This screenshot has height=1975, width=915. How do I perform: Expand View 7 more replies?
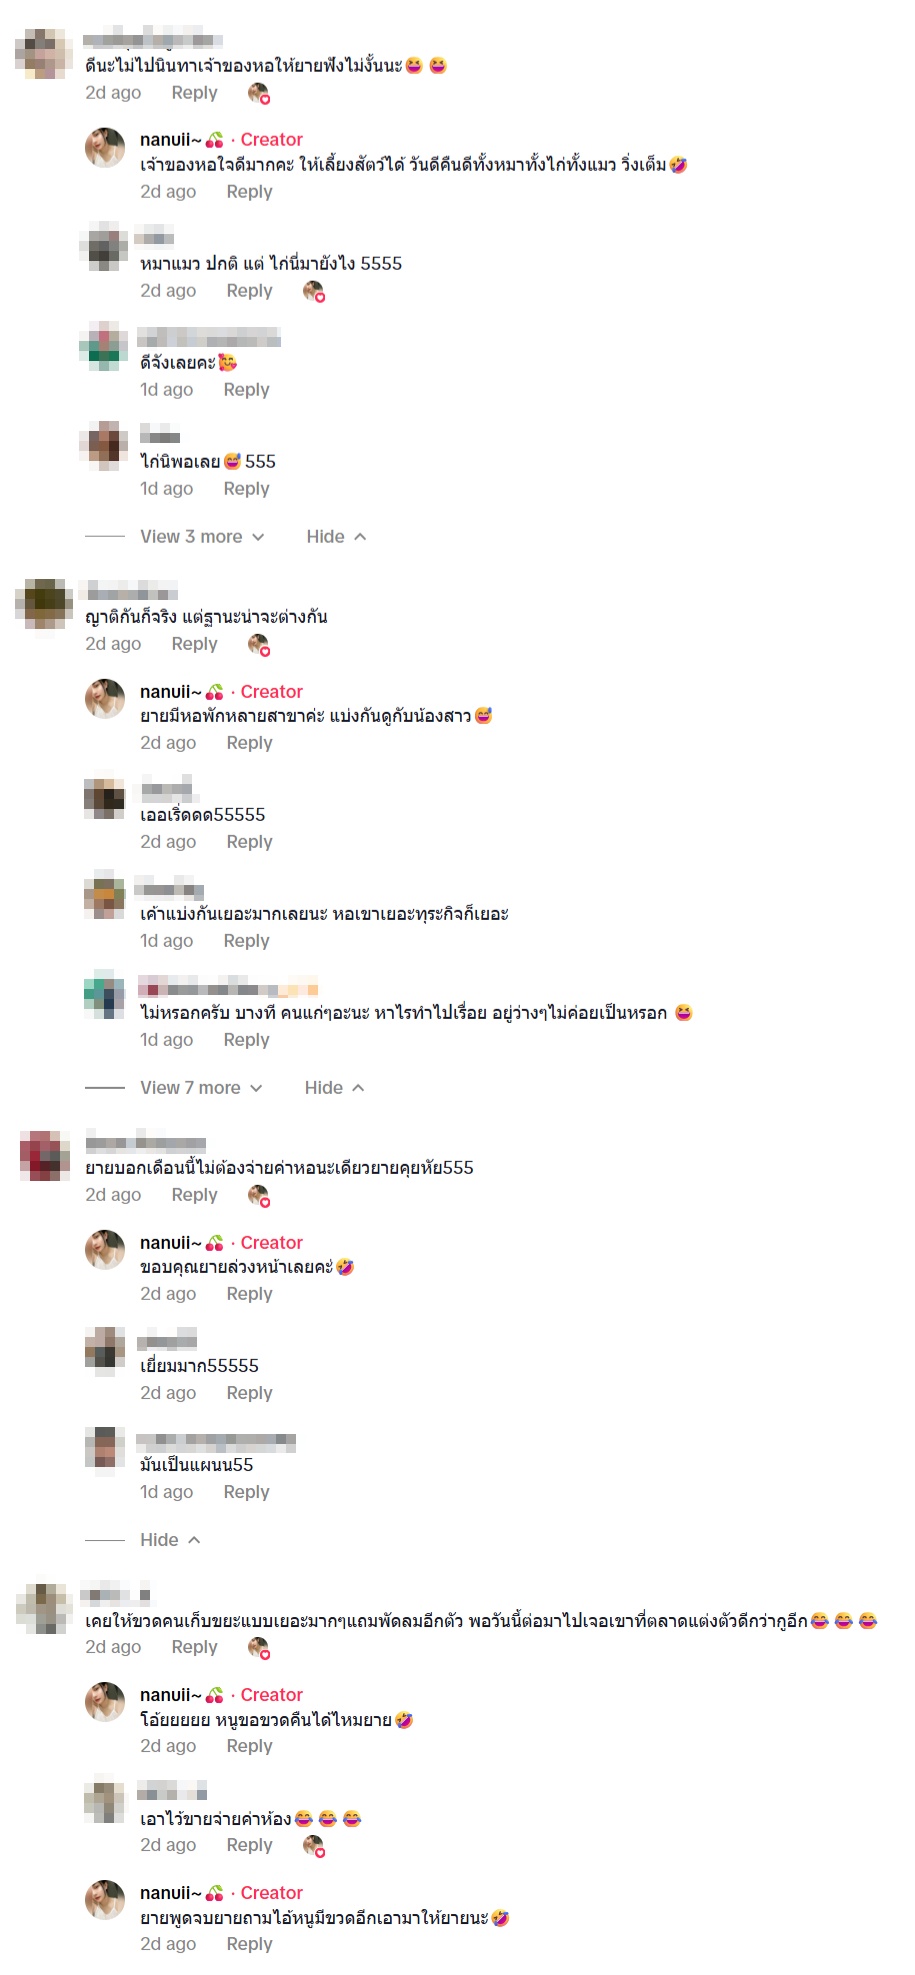pos(201,1088)
